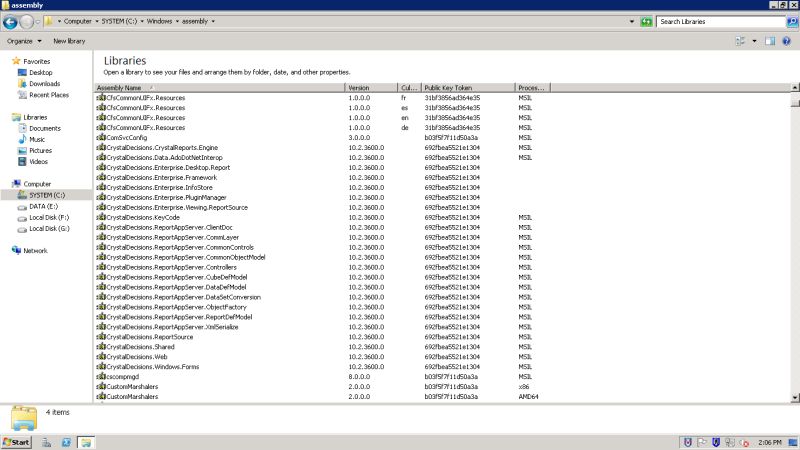Click the Favorites star icon
The height and width of the screenshot is (450, 800).
16,61
